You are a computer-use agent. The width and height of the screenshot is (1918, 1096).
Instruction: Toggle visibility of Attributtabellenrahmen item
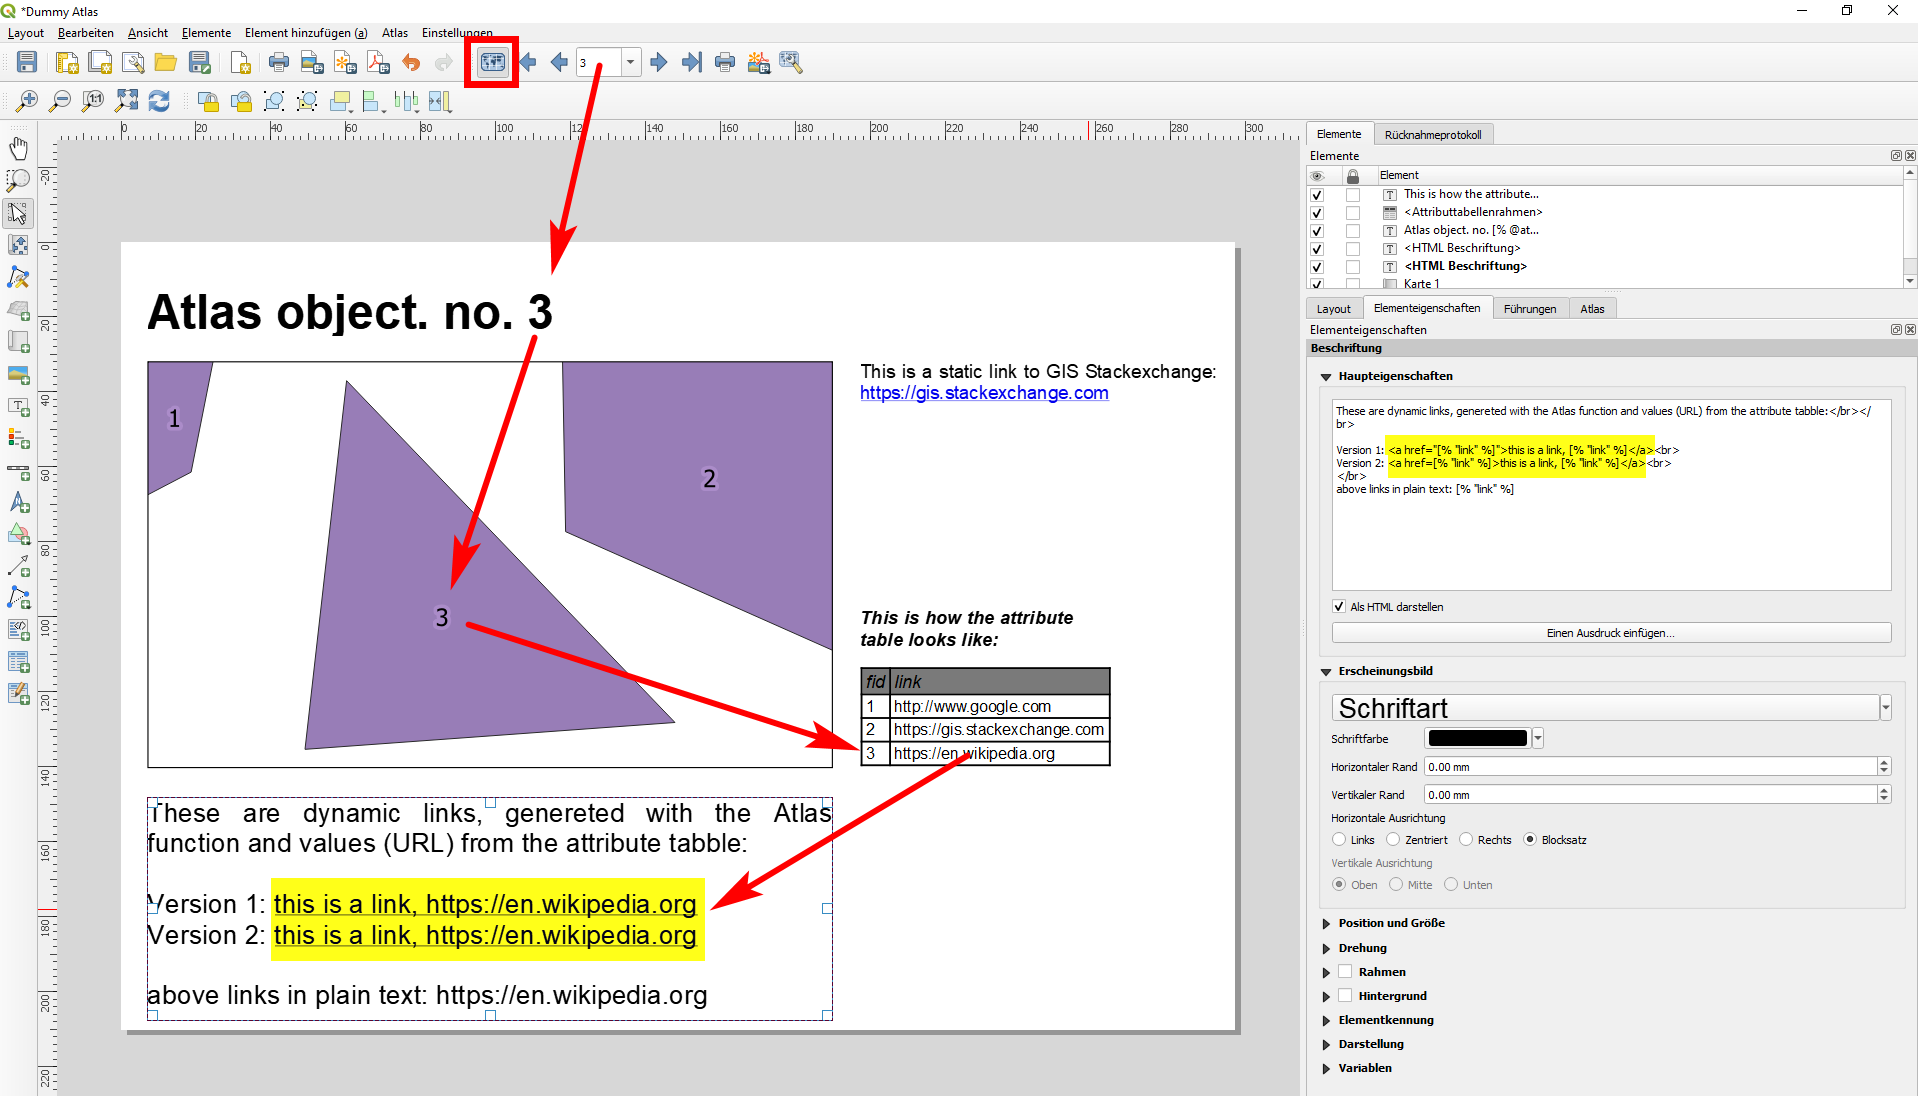pyautogui.click(x=1317, y=213)
